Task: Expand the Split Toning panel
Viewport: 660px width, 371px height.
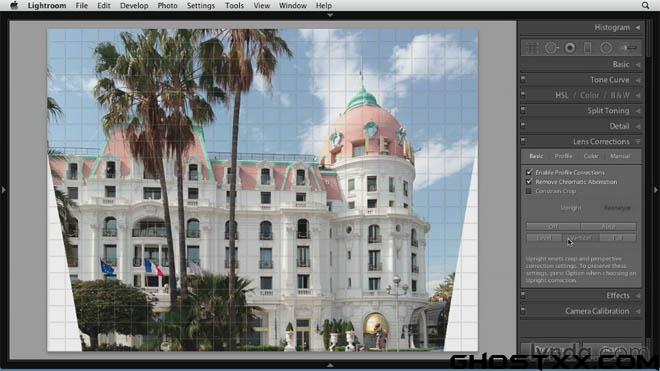Action: (638, 111)
